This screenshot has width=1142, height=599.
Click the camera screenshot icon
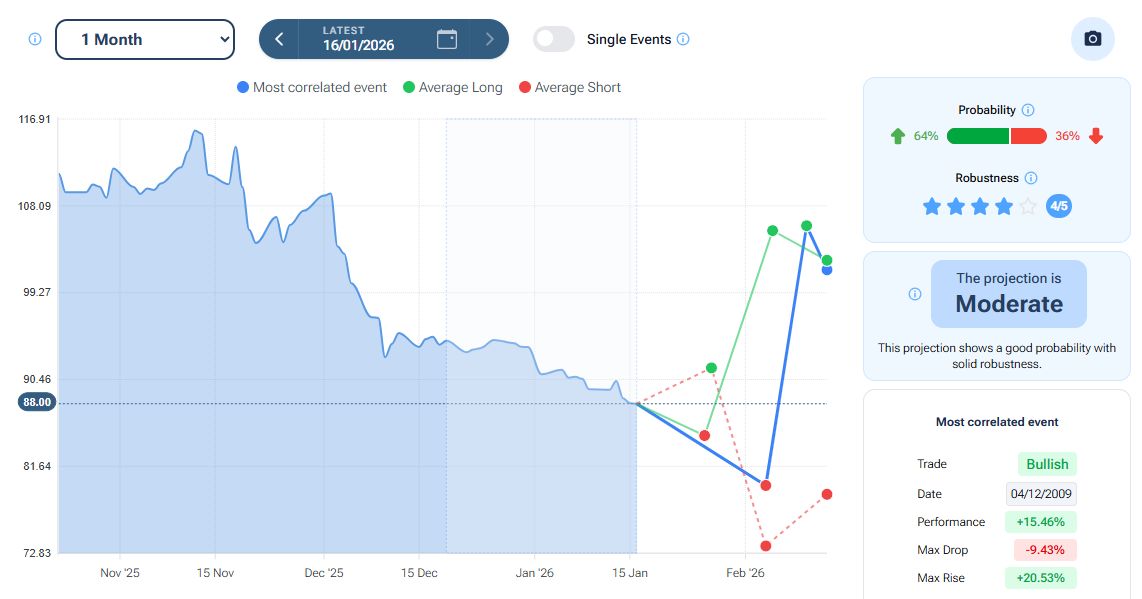click(1092, 39)
